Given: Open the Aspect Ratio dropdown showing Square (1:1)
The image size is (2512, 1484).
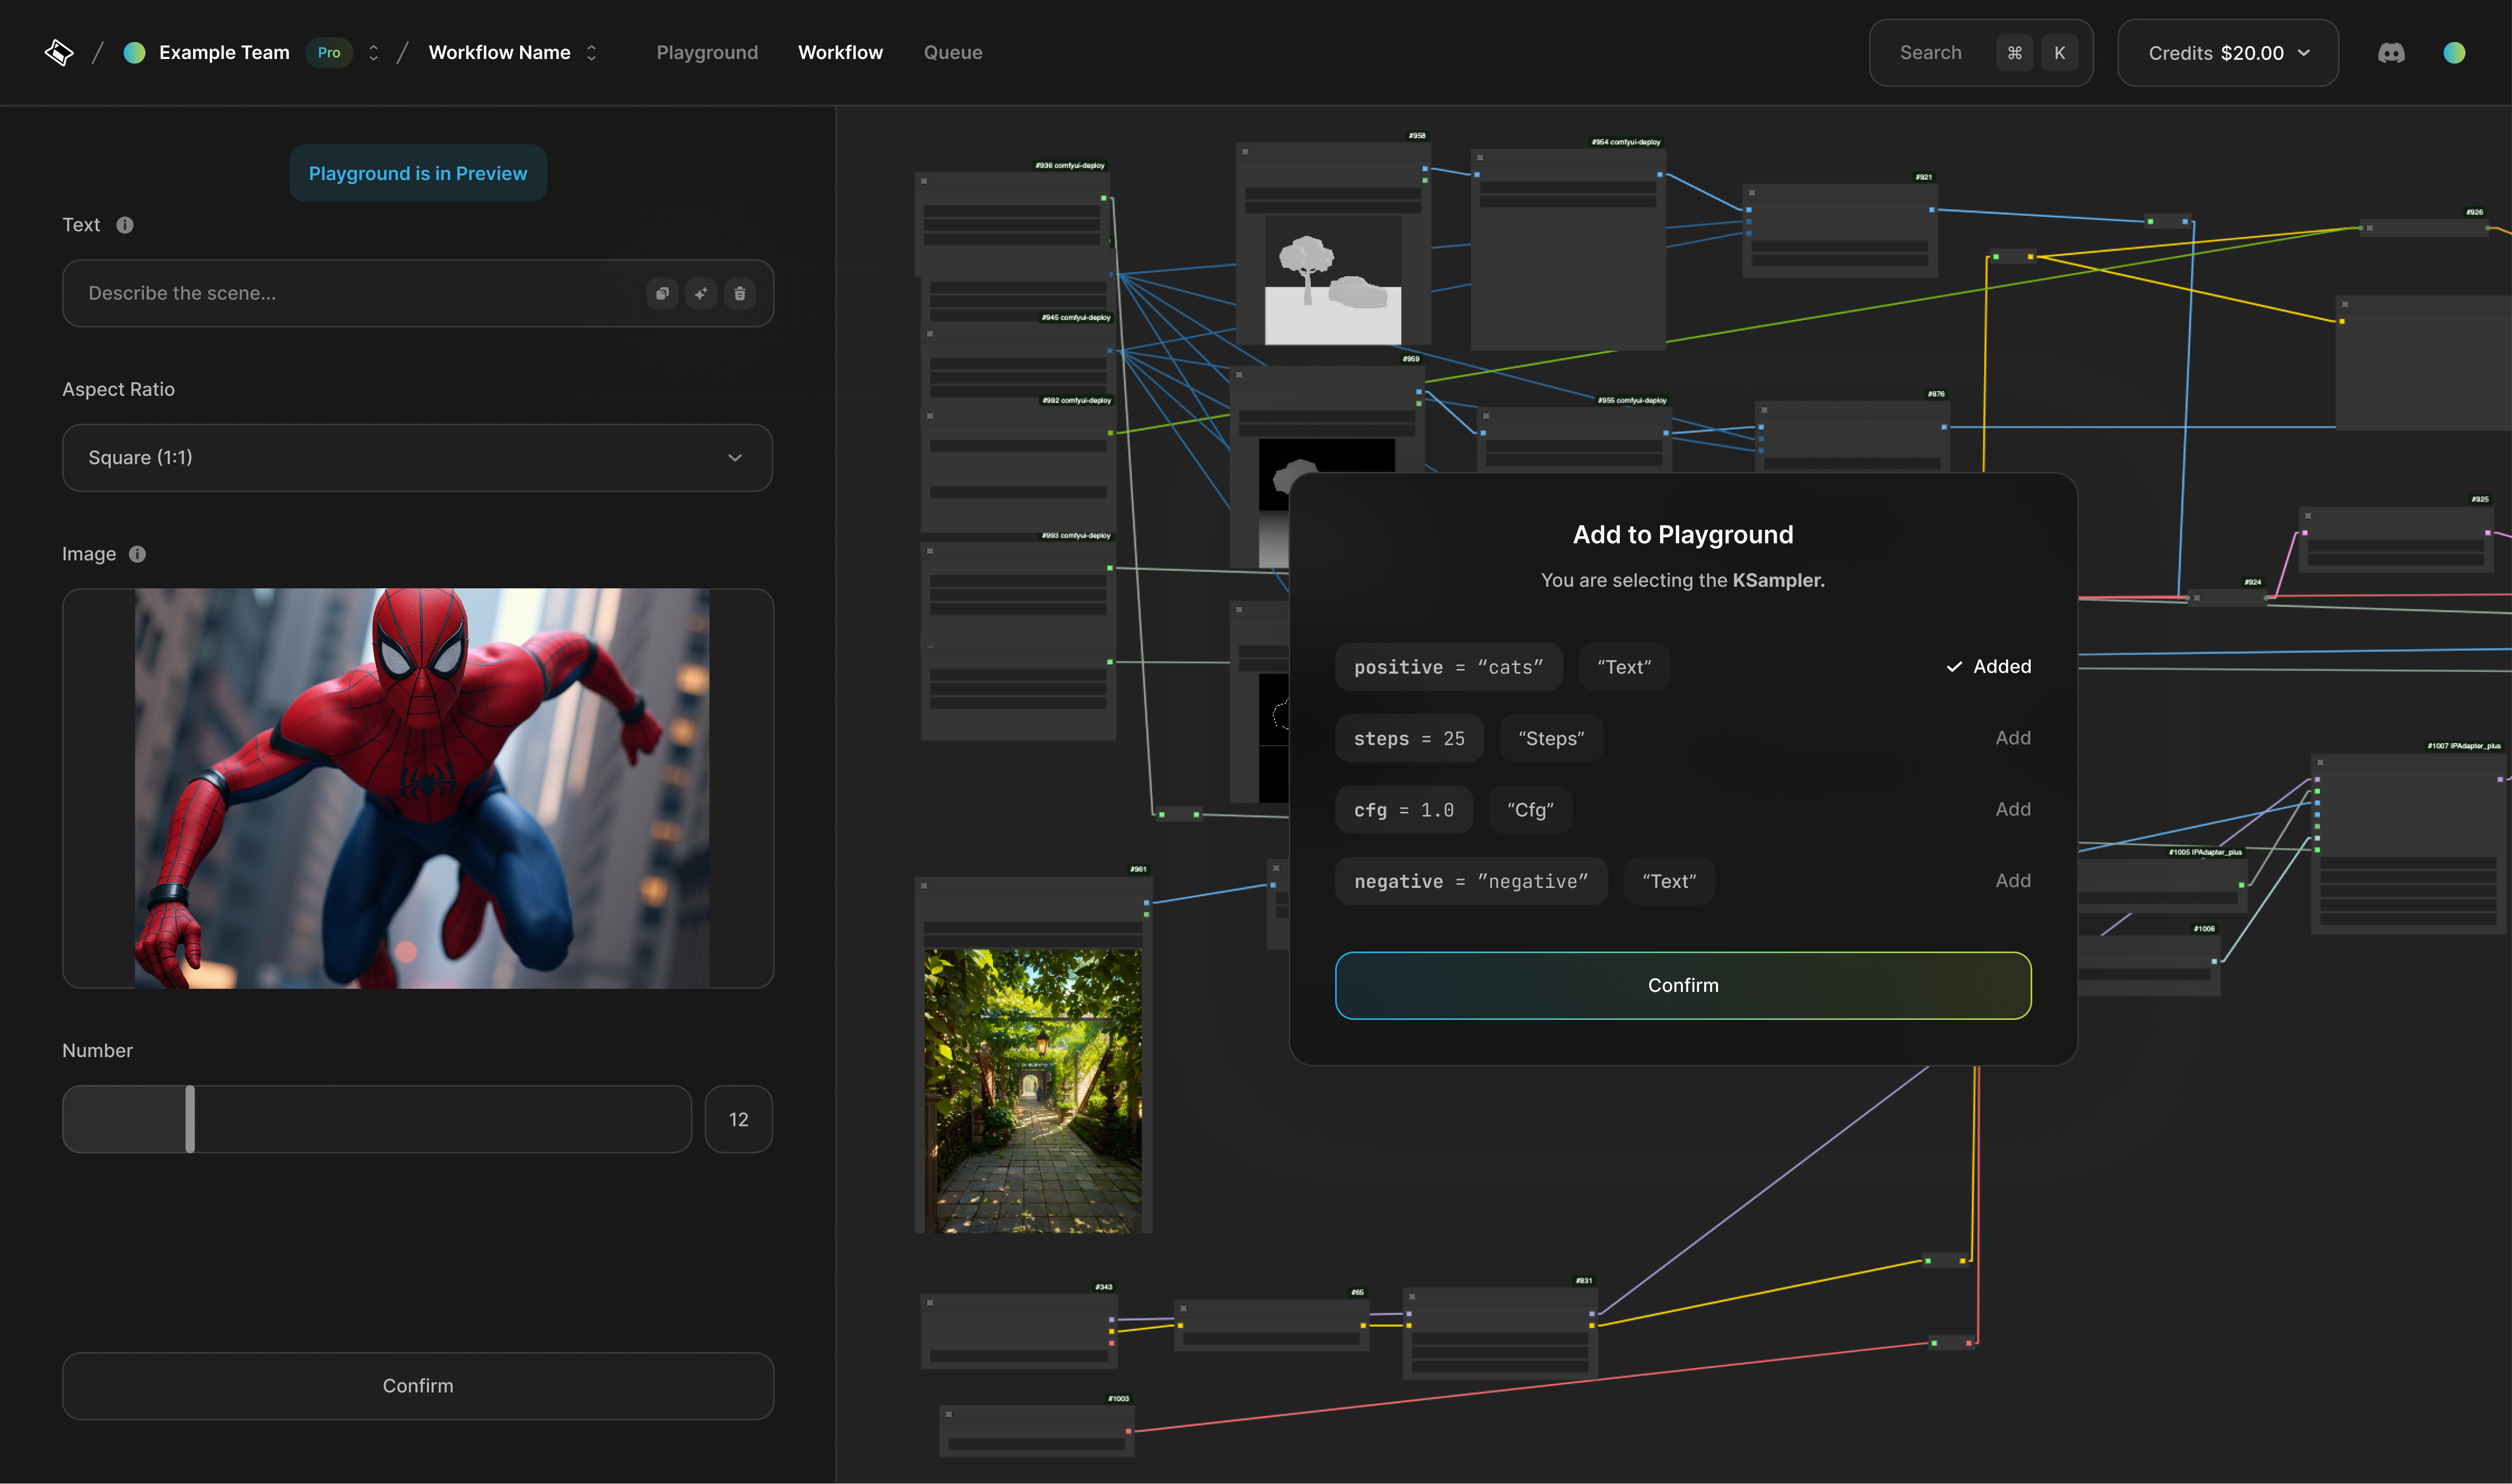Looking at the screenshot, I should pyautogui.click(x=417, y=458).
